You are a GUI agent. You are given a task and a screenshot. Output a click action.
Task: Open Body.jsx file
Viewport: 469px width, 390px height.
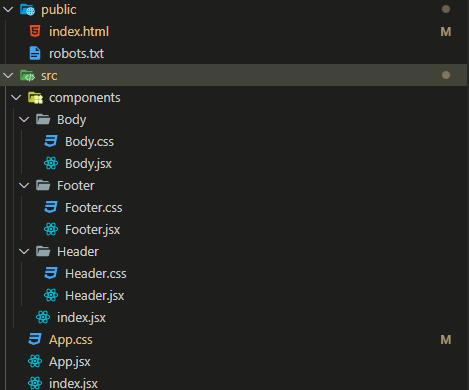[x=88, y=164]
